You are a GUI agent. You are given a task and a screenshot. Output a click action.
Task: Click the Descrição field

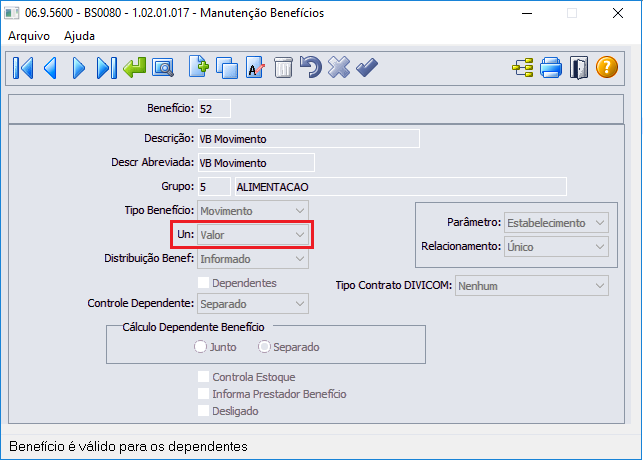[309, 139]
